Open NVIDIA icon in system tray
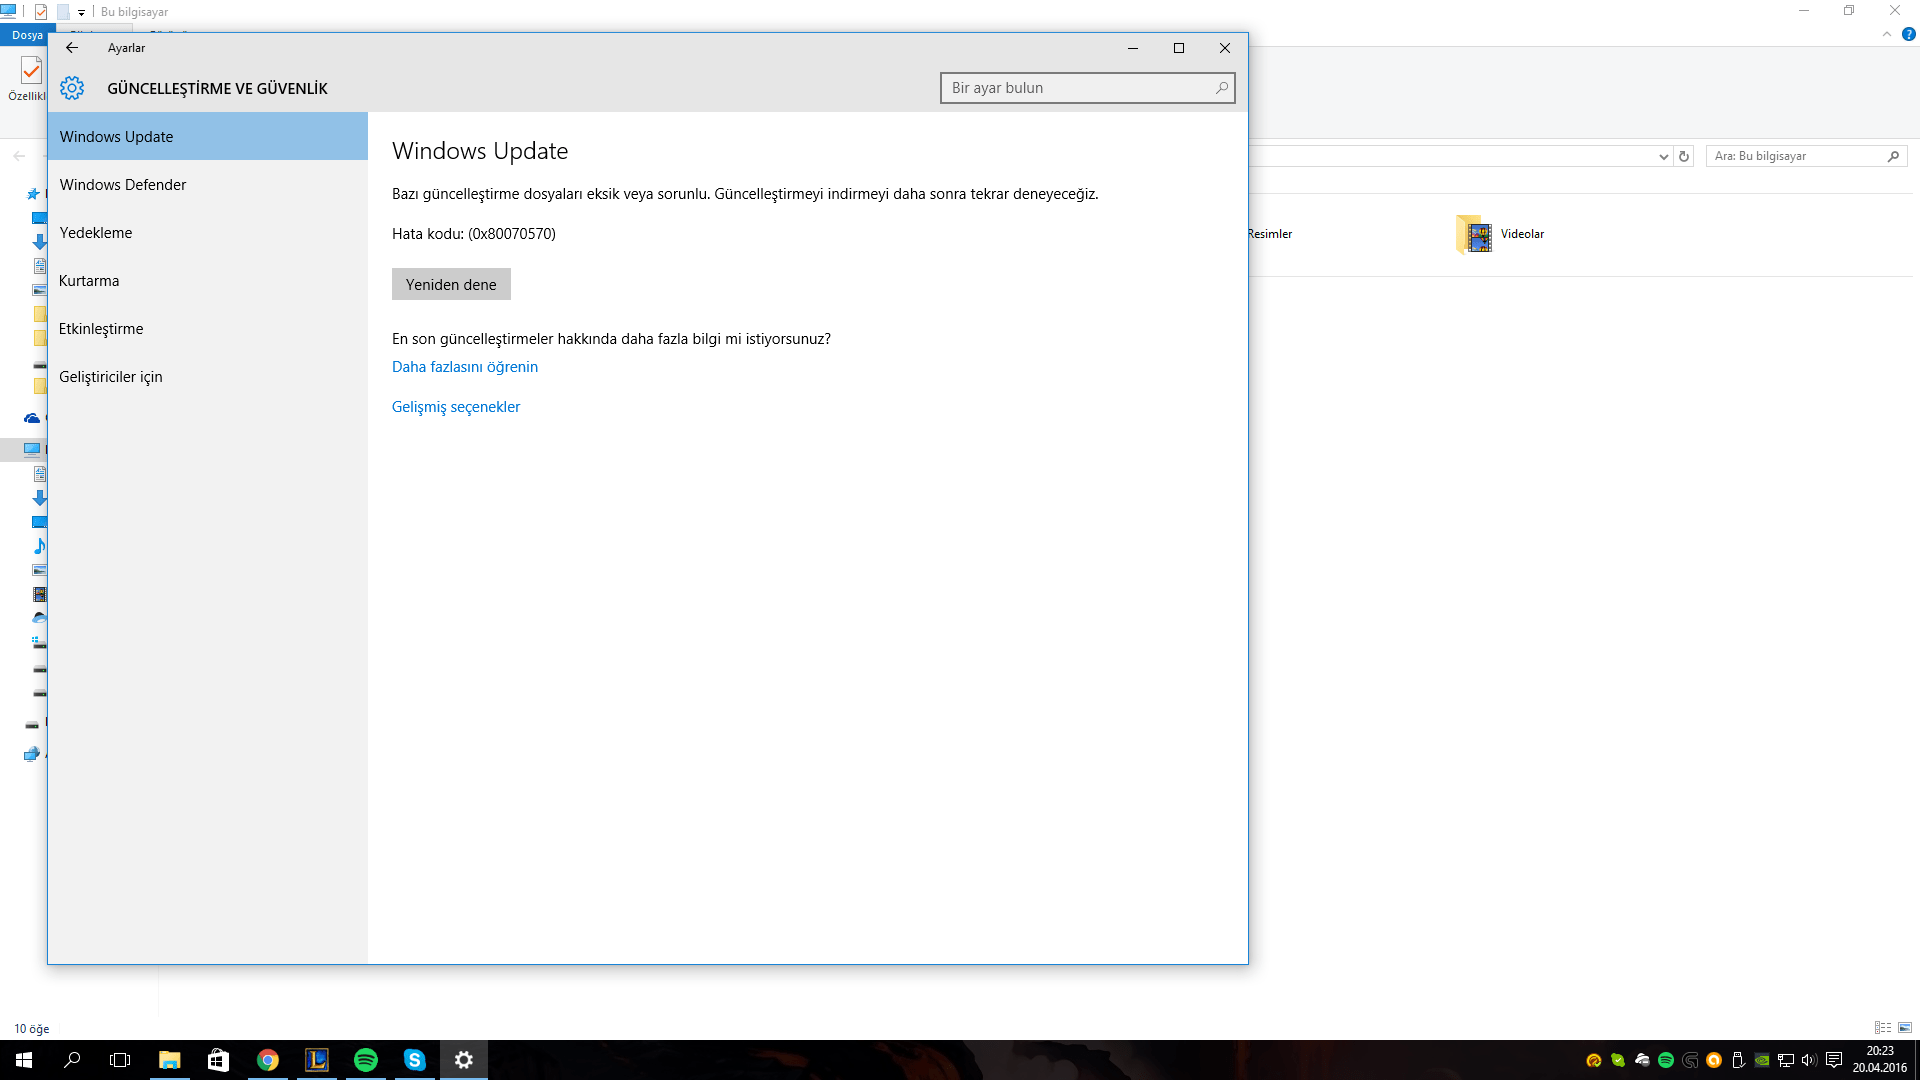 [1762, 1060]
